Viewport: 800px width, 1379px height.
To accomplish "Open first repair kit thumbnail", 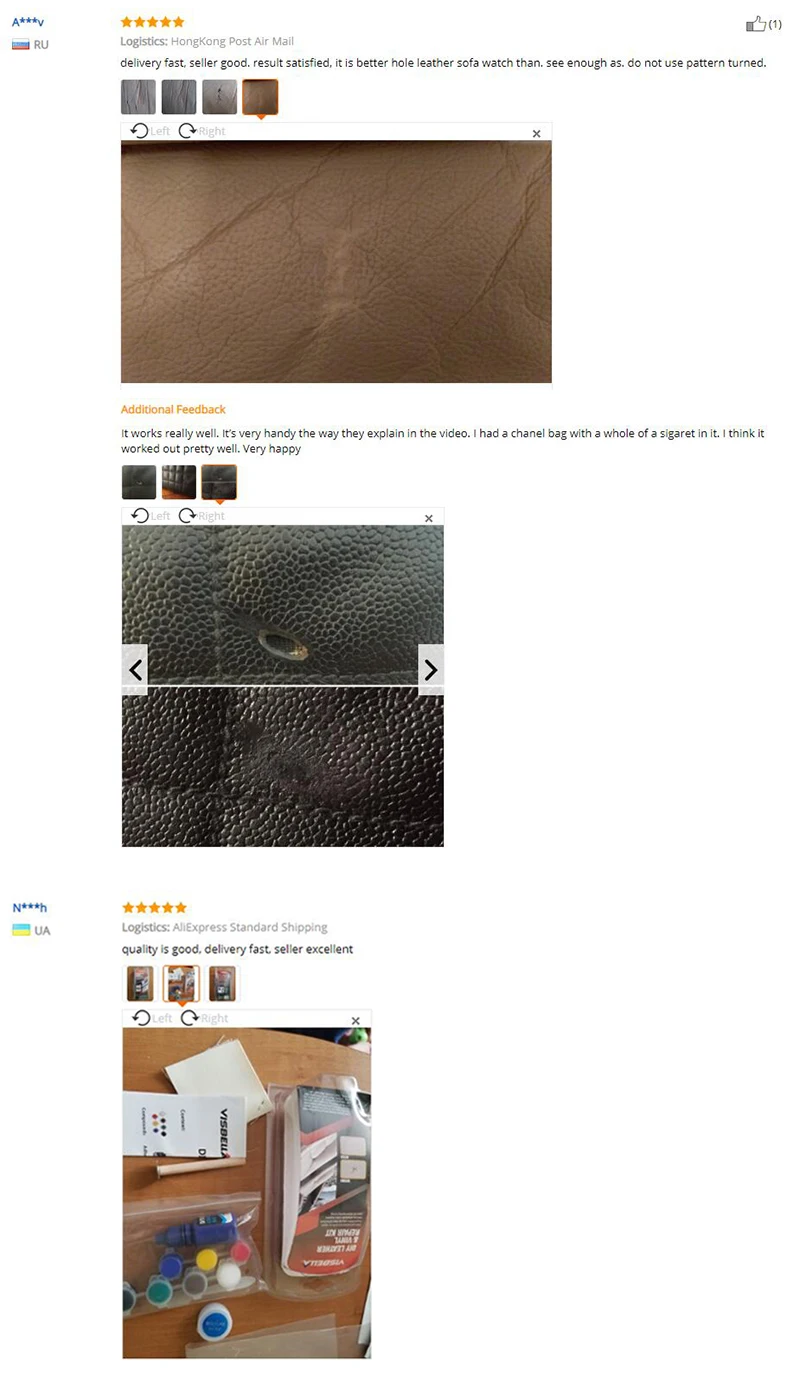I will (x=140, y=983).
